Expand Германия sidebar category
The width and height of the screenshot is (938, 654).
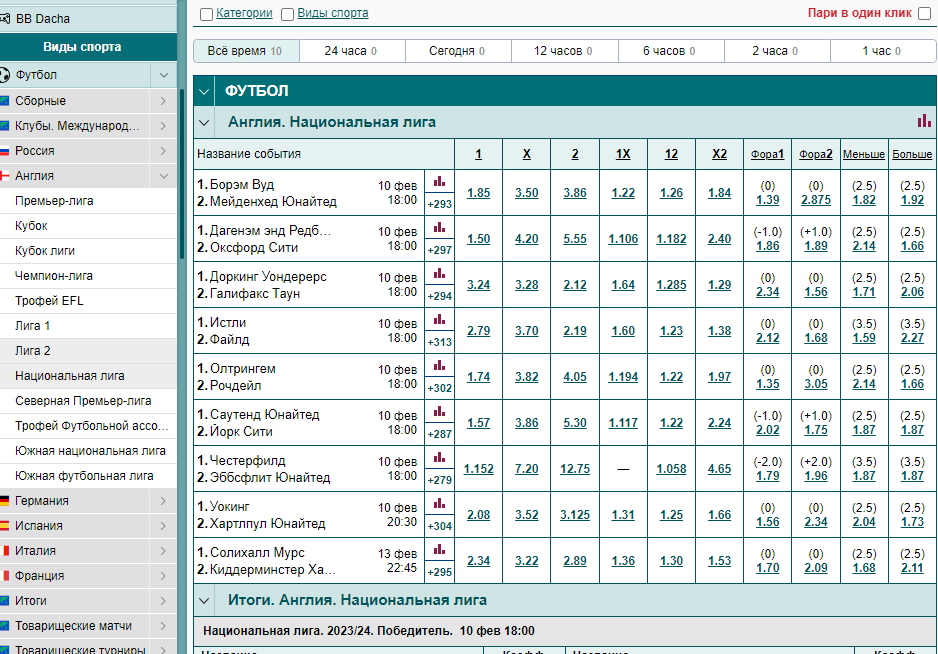click(163, 501)
